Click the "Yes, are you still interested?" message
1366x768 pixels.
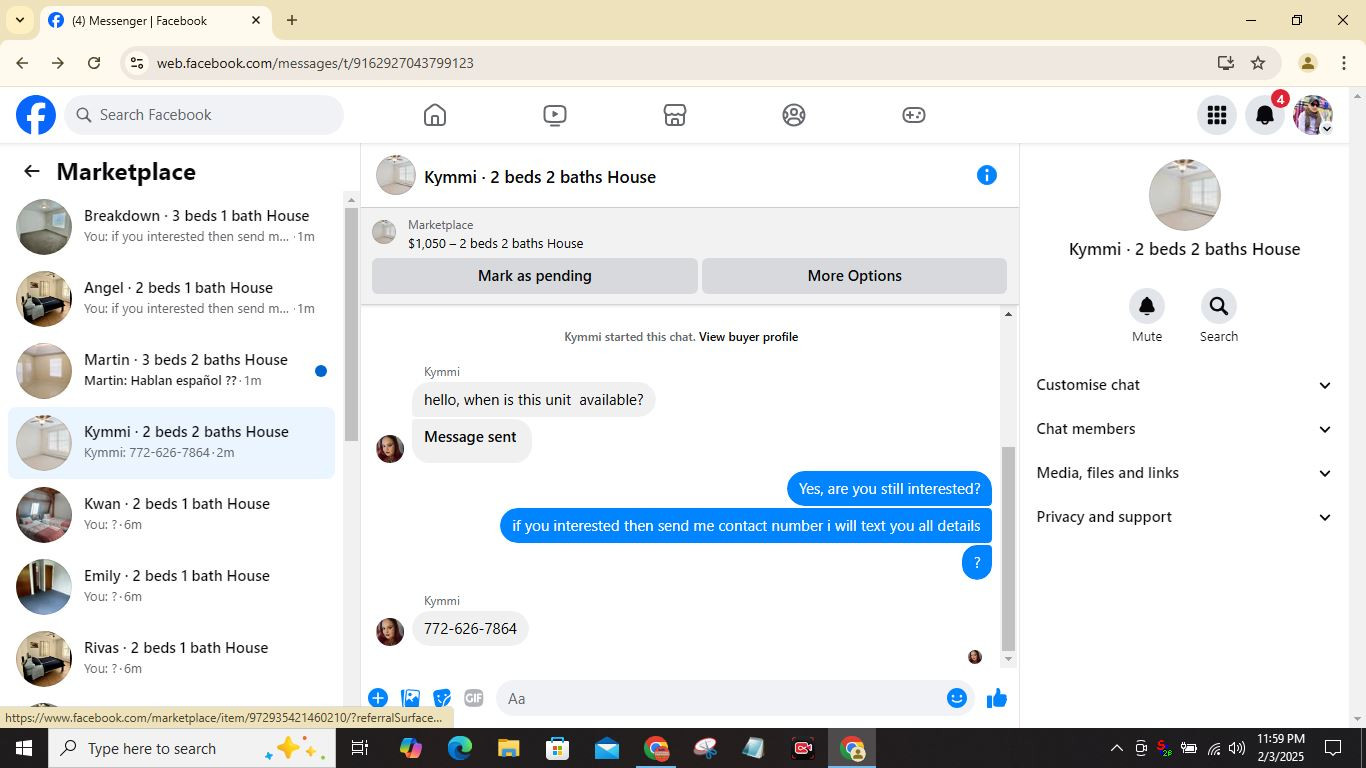pos(889,489)
